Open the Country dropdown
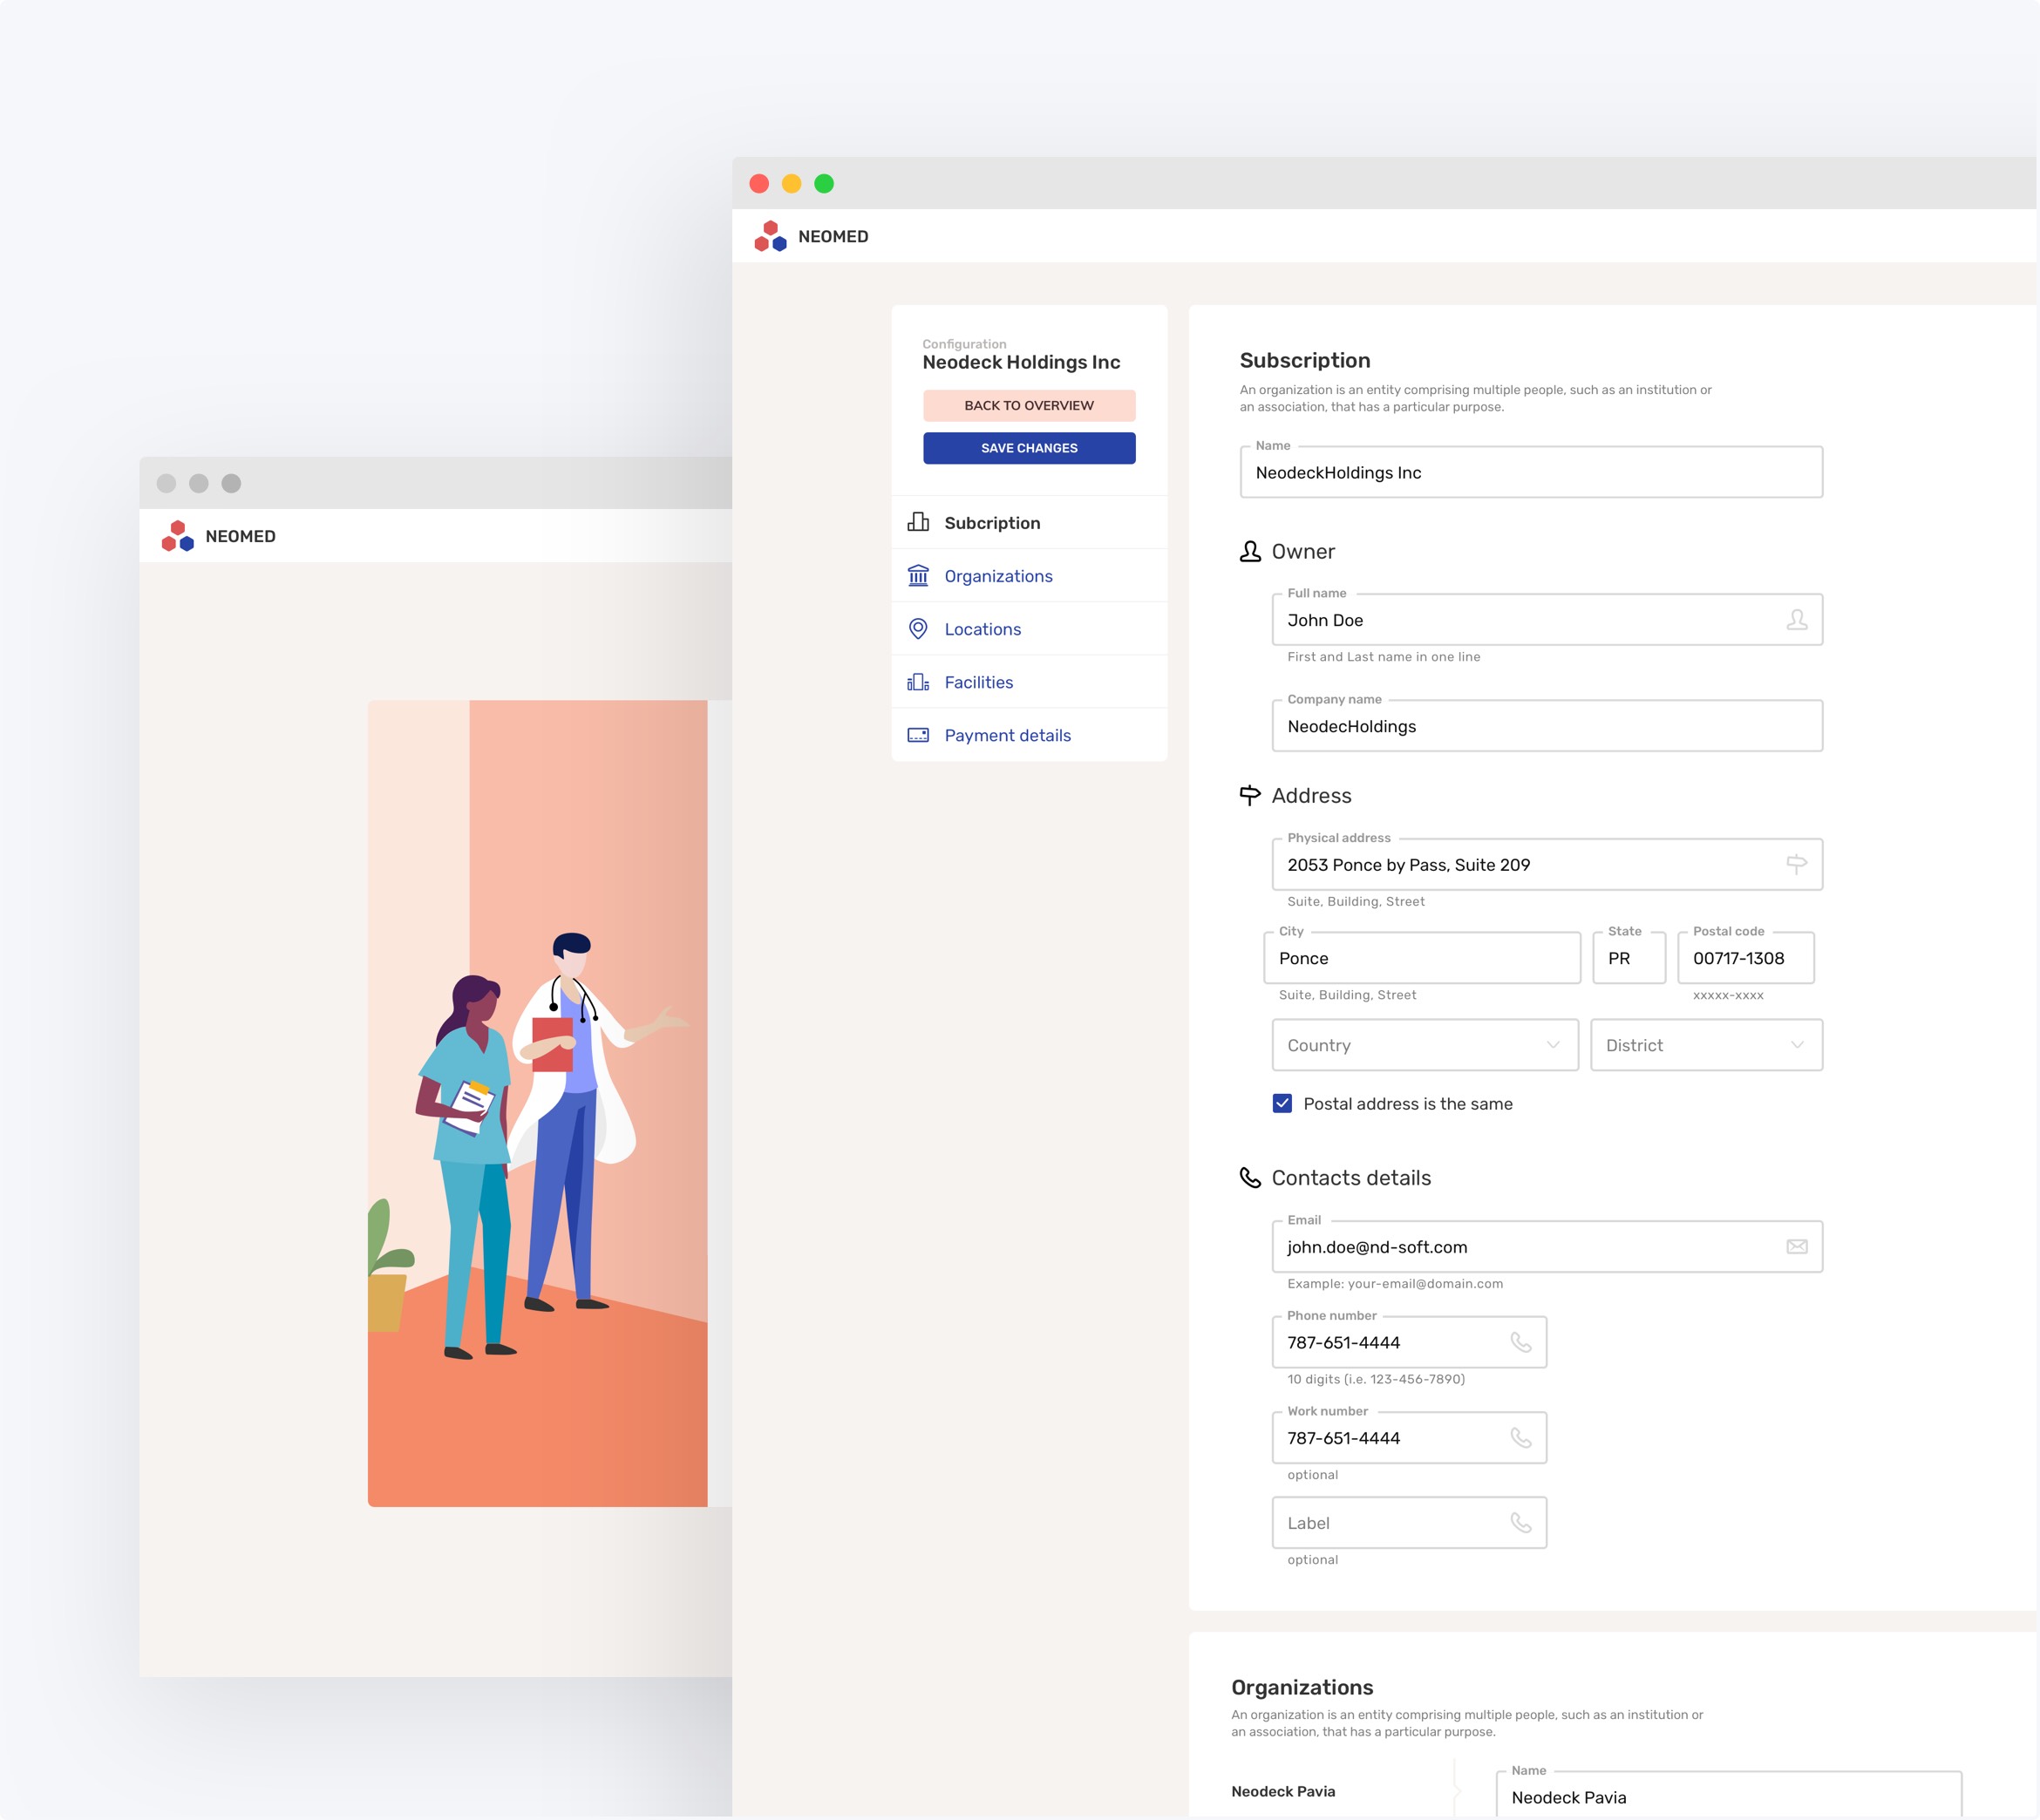Screen dimensions: 2040x1820 pos(1424,1044)
